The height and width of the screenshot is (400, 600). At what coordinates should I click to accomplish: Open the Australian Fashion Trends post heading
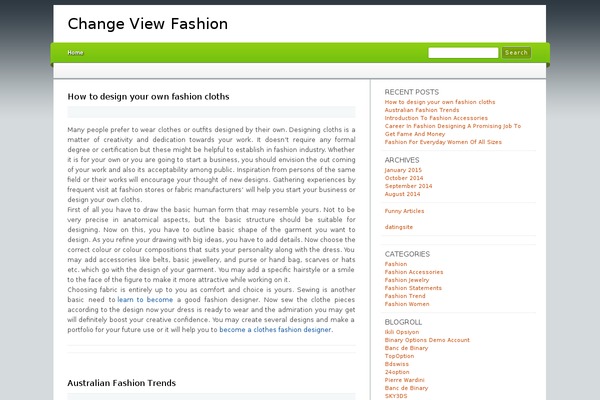[x=122, y=383]
